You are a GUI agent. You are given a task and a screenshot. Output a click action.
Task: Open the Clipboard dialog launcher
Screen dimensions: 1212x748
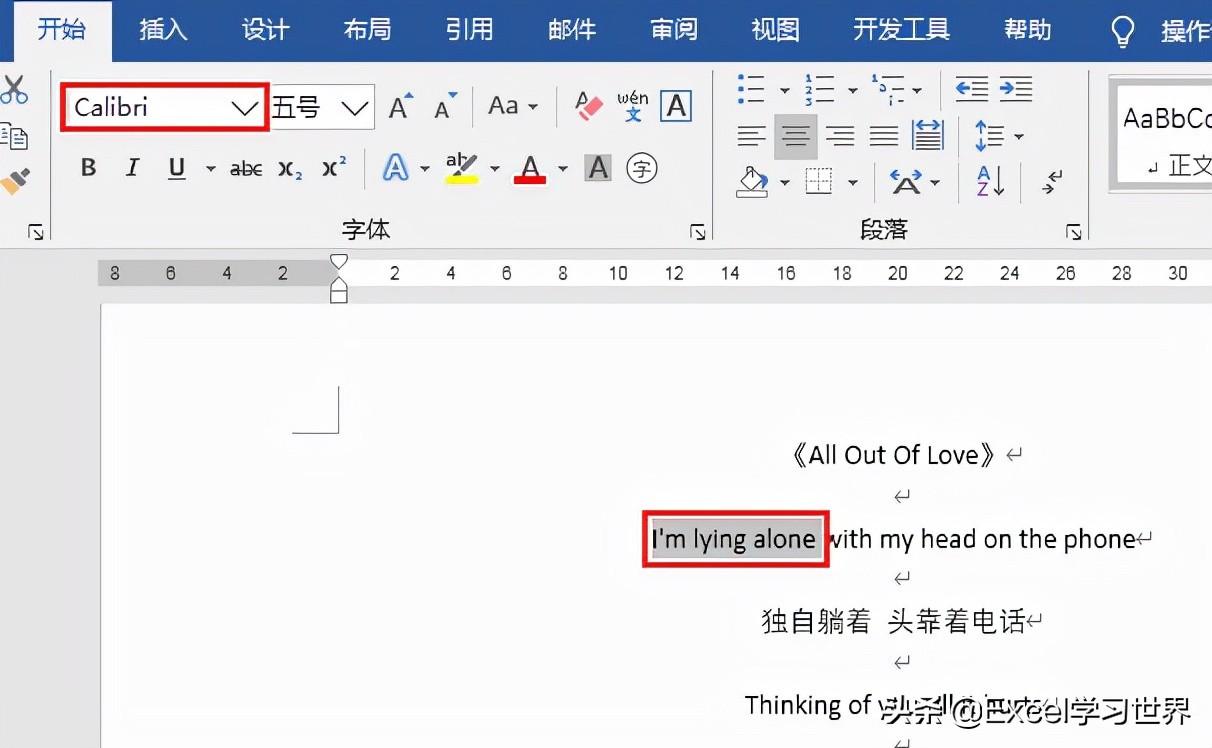pos(36,232)
